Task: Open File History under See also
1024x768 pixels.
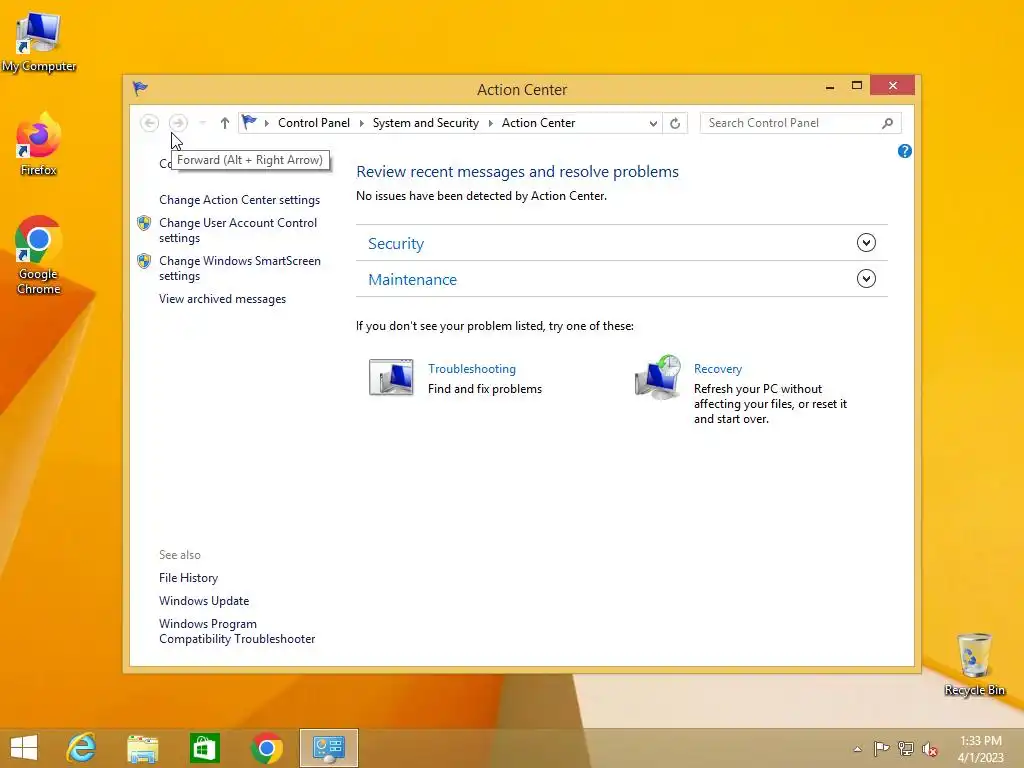Action: point(188,578)
